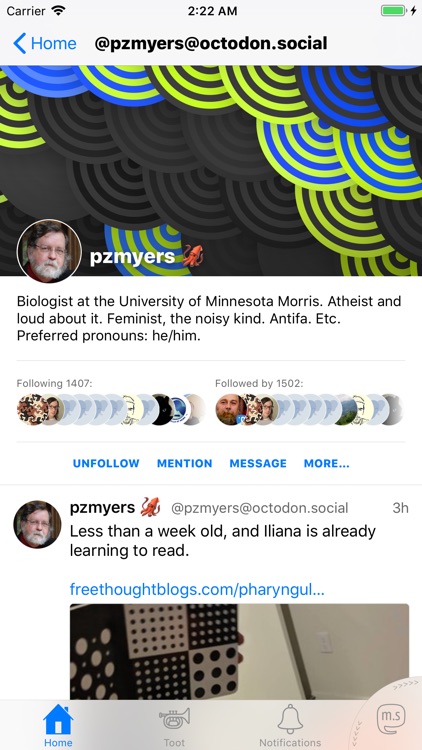Open the Notifications bell tab
The image size is (422, 750).
[x=290, y=725]
